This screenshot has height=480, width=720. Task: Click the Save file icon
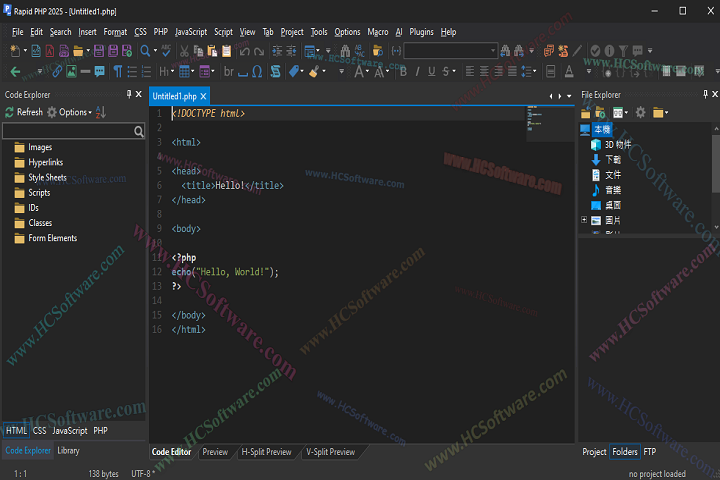99,51
